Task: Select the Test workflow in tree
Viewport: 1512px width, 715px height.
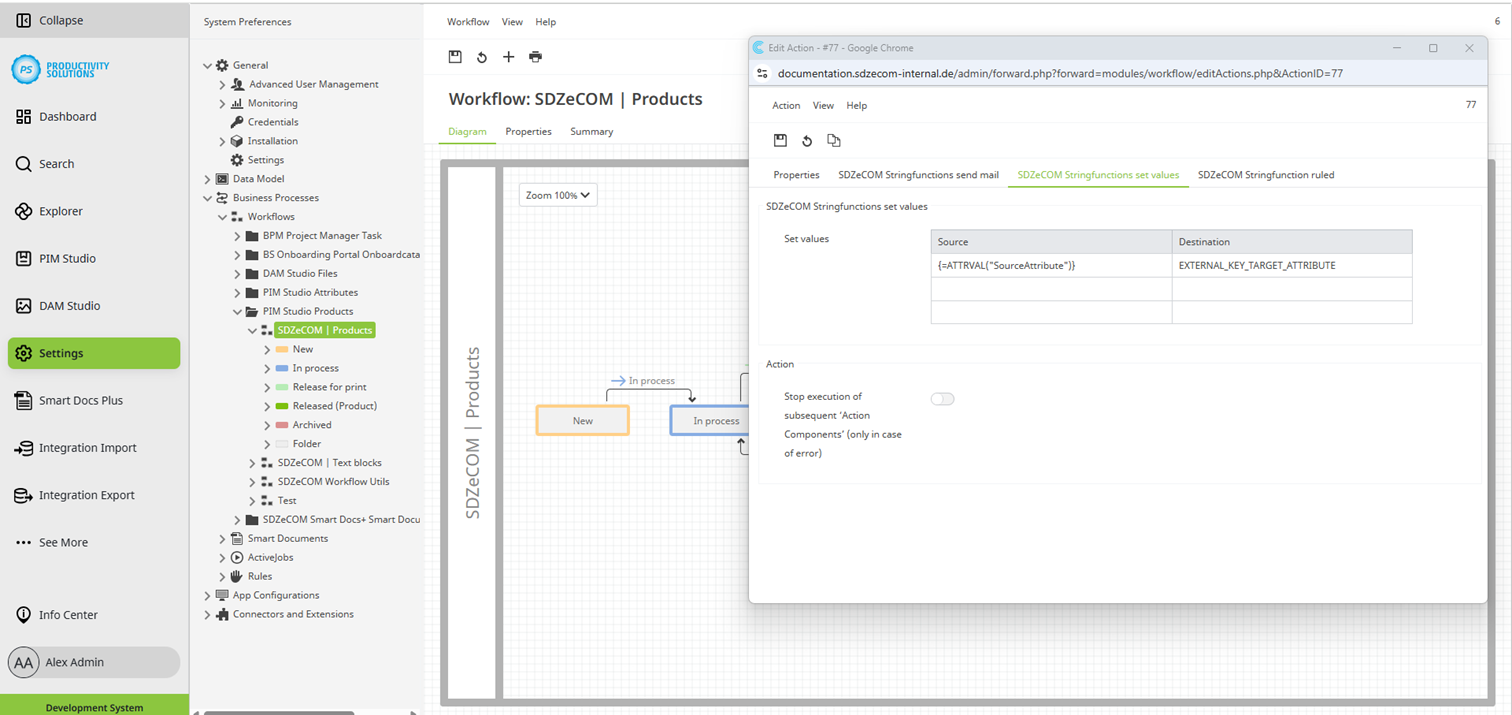Action: [x=286, y=501]
